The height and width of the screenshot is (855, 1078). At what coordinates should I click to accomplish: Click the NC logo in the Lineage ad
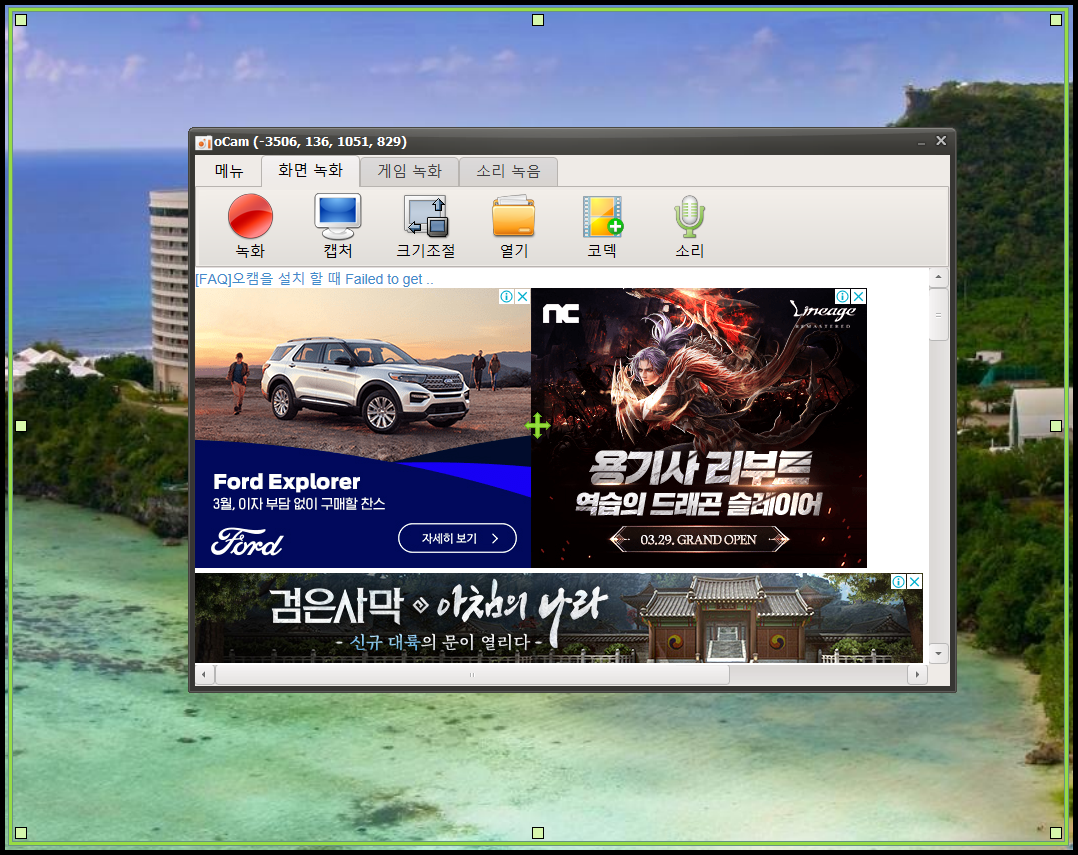(561, 313)
